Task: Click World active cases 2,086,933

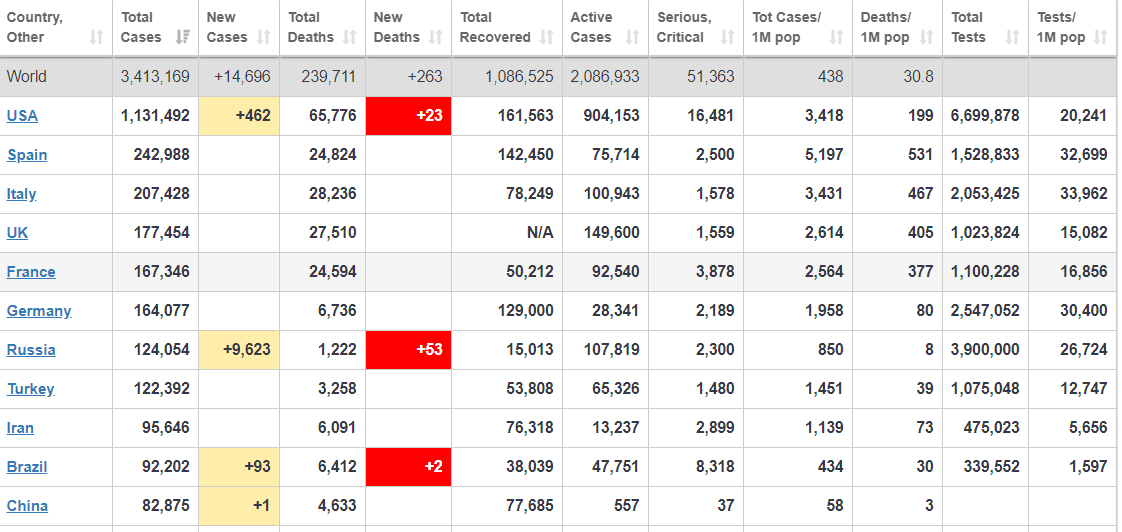Action: coord(605,77)
